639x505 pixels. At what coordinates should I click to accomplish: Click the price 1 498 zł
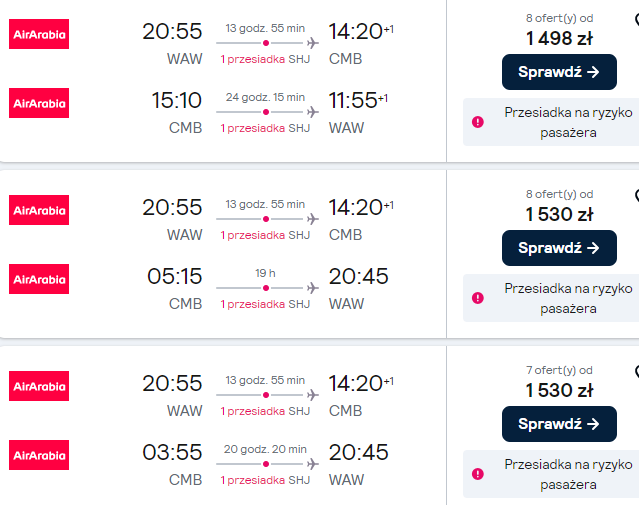coord(559,39)
